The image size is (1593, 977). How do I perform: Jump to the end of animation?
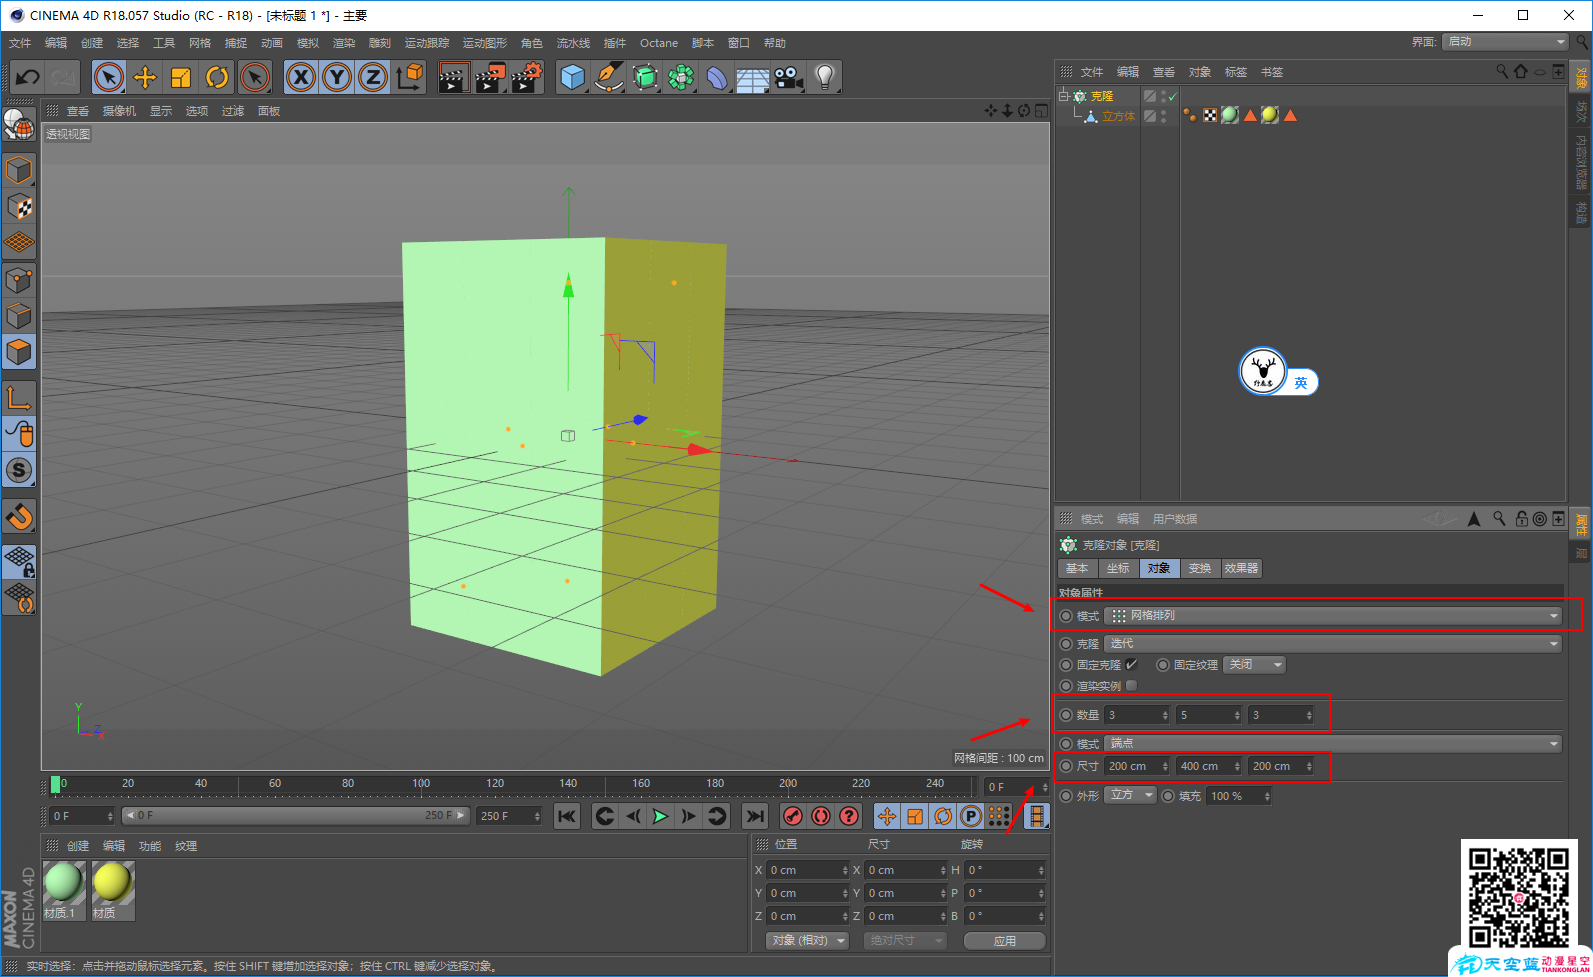point(755,816)
